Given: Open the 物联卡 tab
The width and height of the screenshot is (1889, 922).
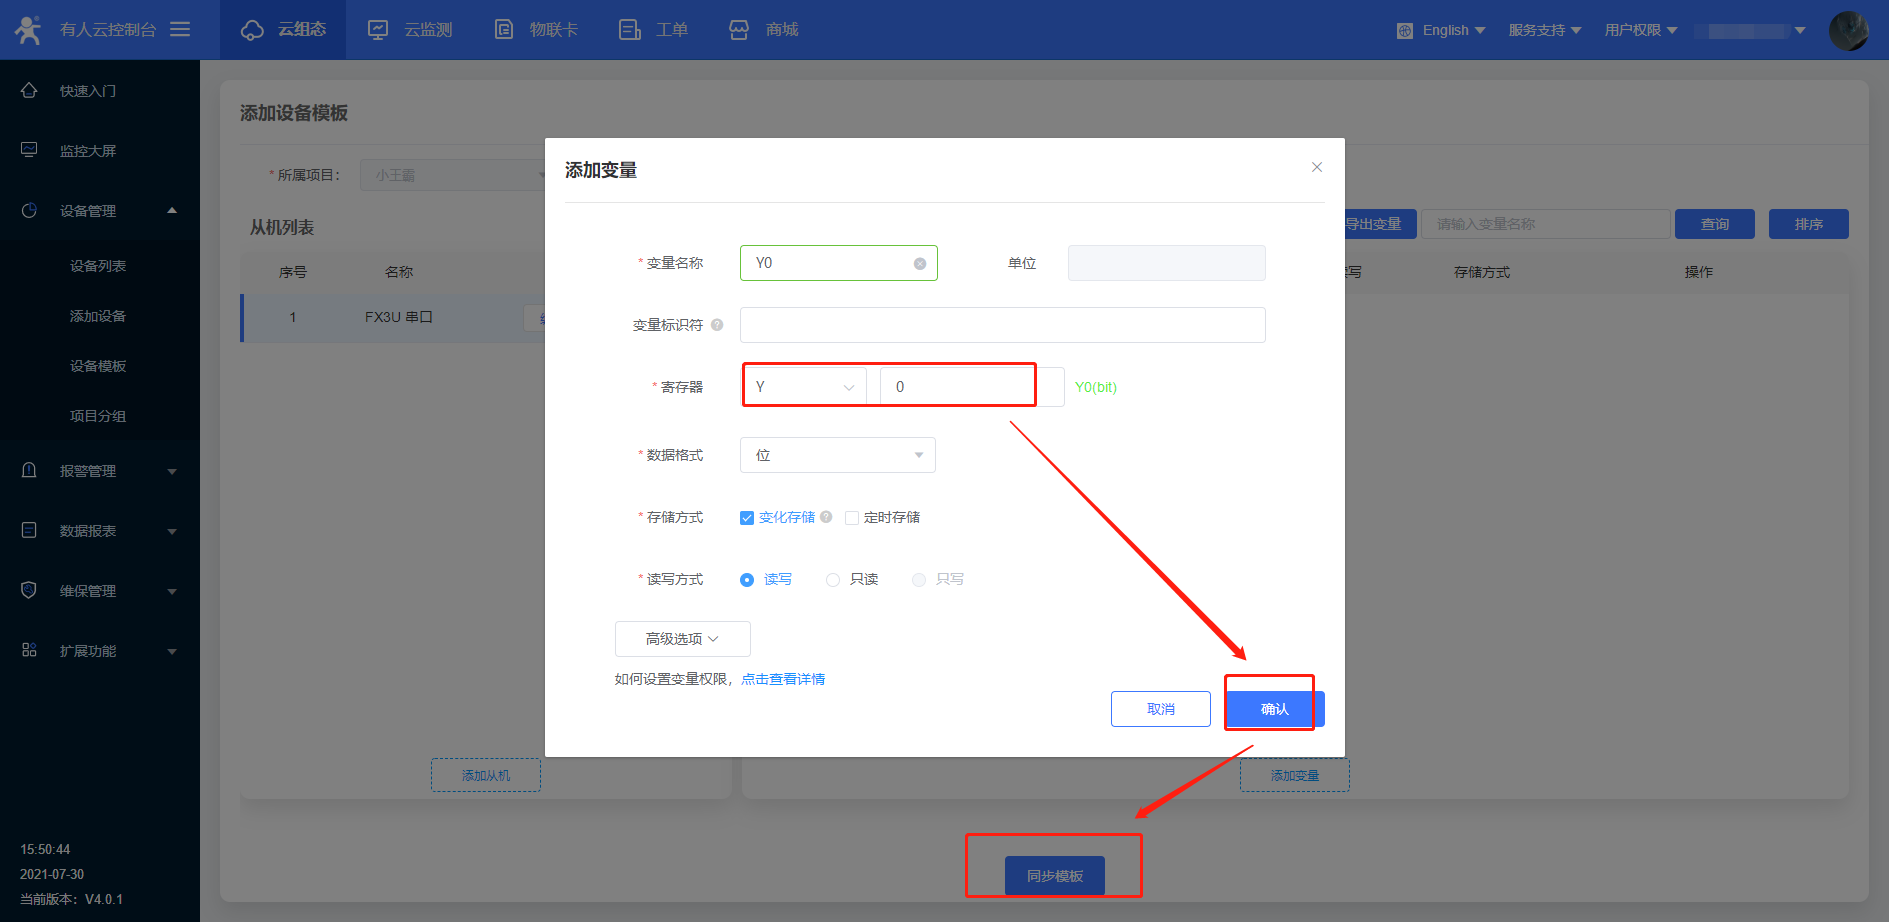Looking at the screenshot, I should coord(537,30).
